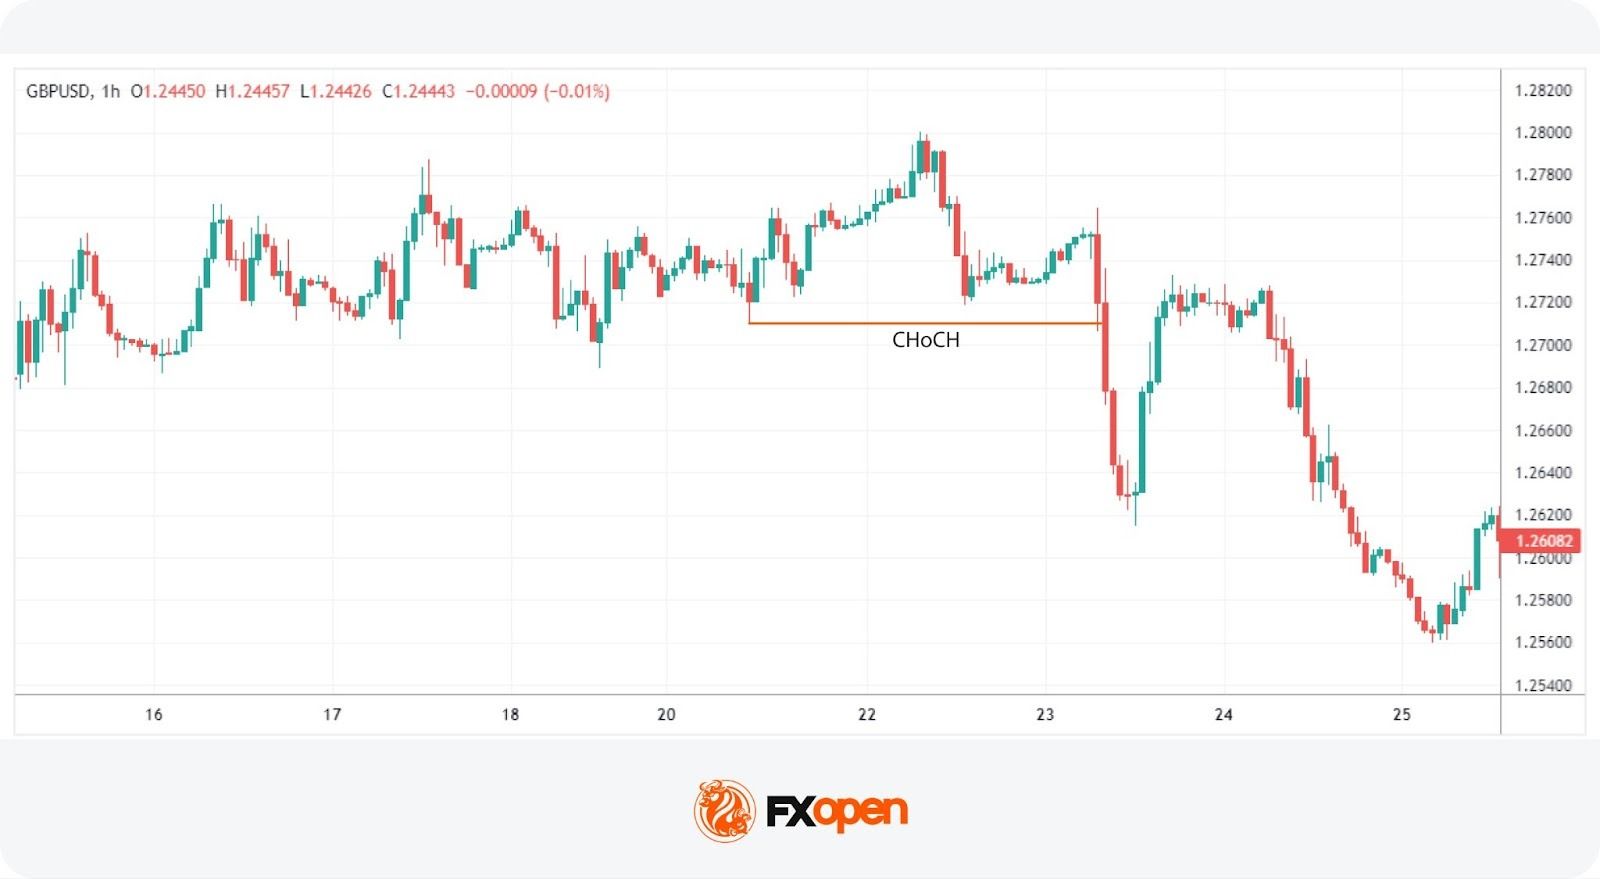Select the CHoCH text annotation

pos(925,340)
